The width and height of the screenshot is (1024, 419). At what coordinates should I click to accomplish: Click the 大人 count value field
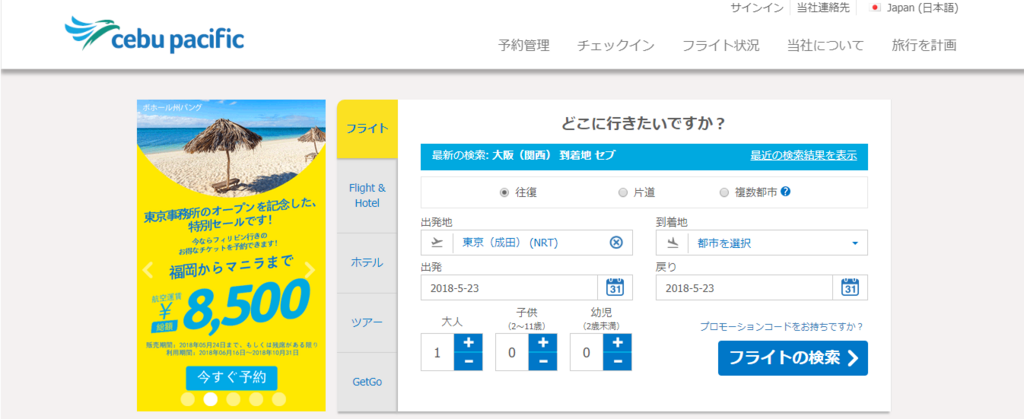(438, 352)
